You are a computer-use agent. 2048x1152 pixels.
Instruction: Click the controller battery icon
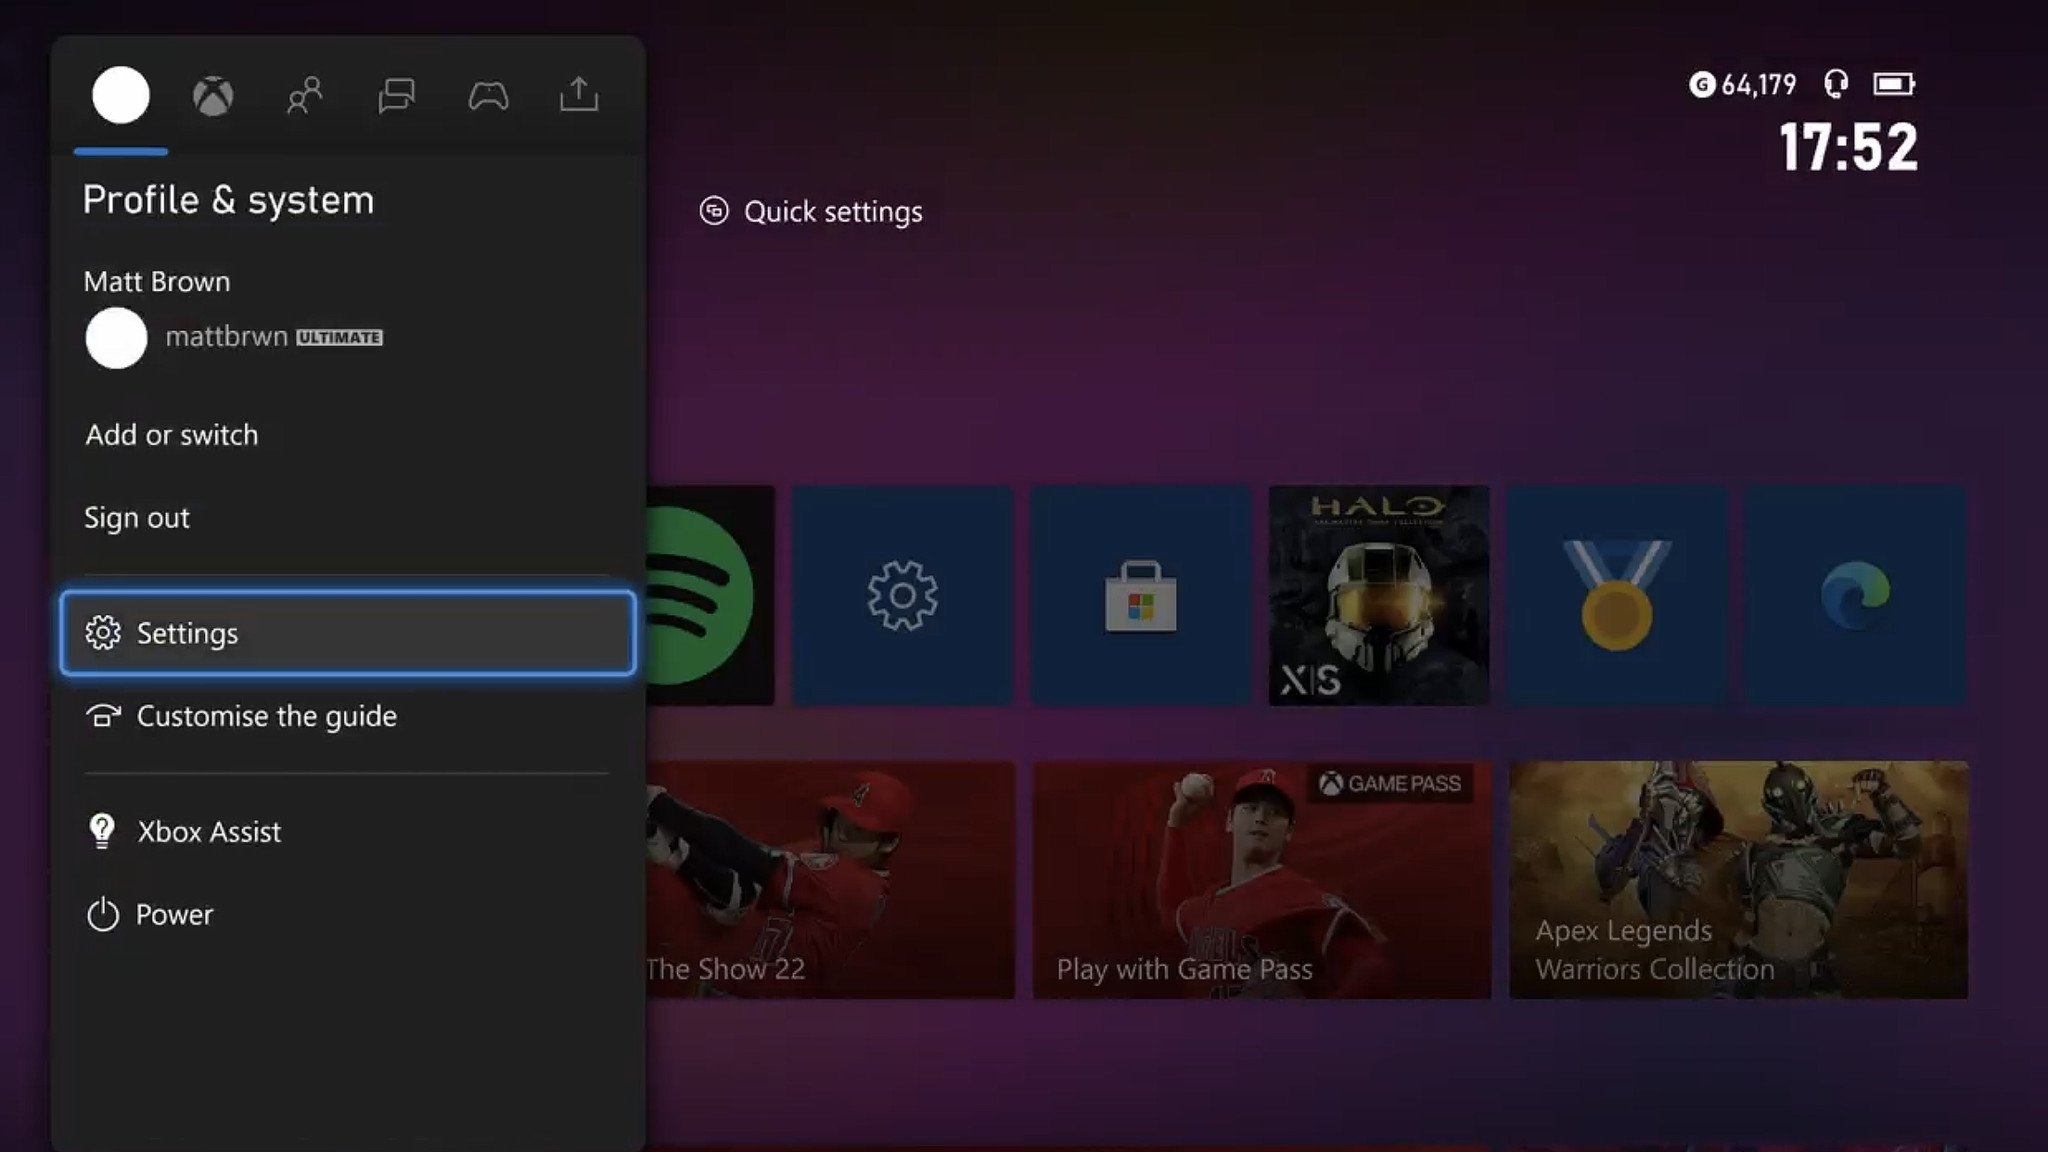point(1894,84)
